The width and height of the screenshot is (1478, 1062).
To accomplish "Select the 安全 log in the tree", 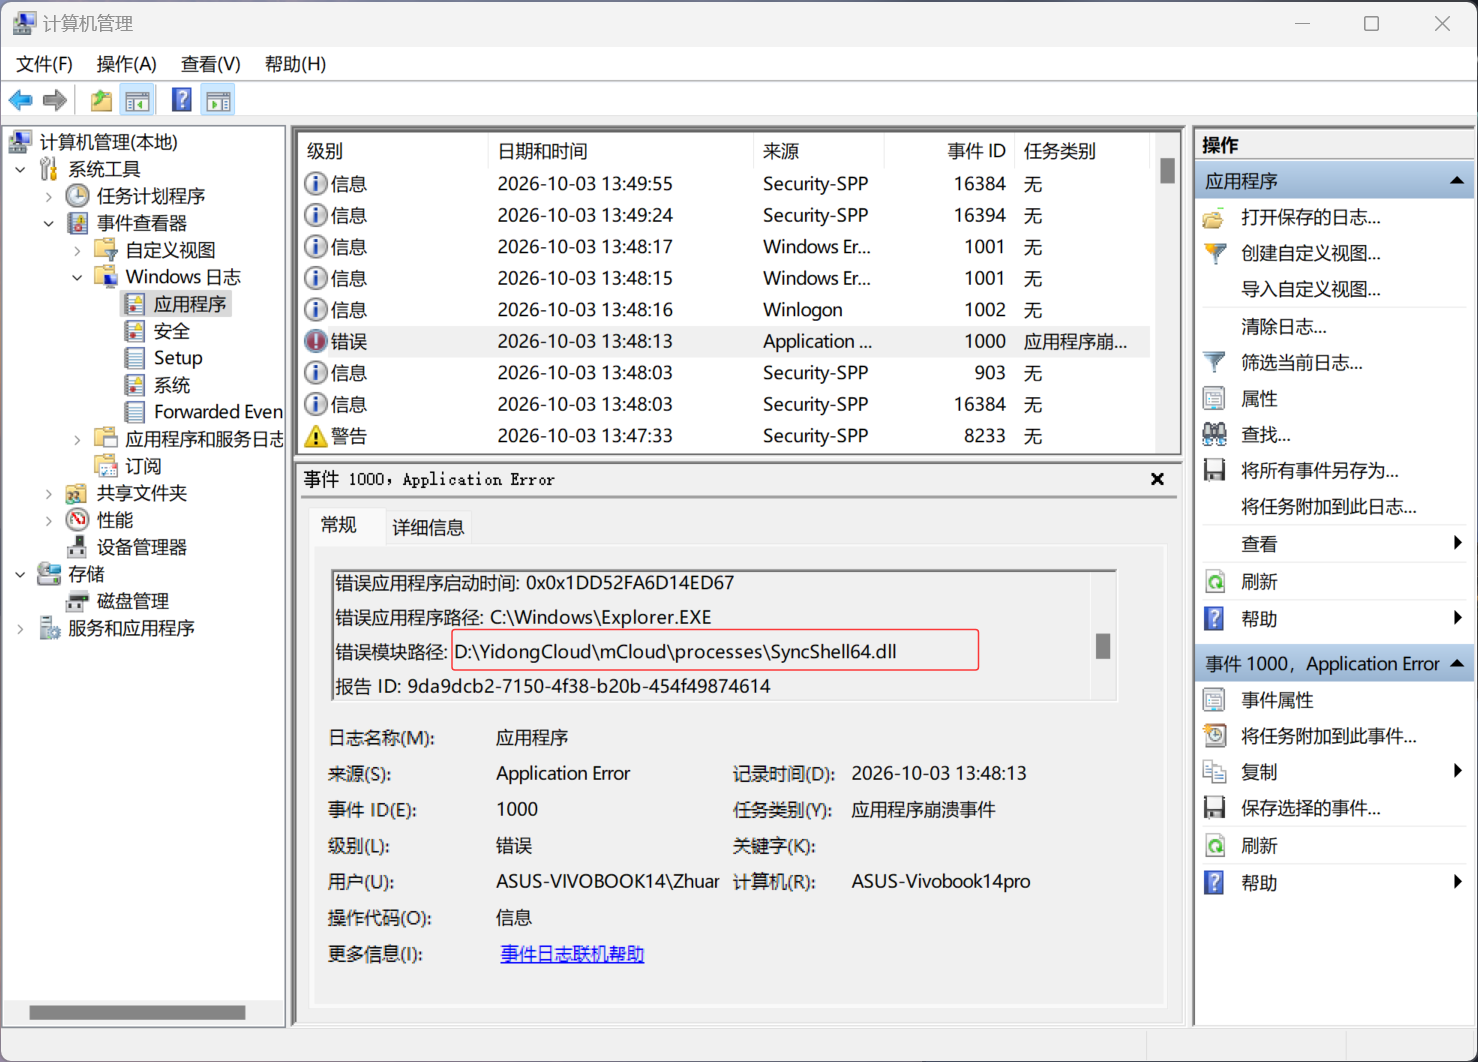I will click(x=171, y=331).
